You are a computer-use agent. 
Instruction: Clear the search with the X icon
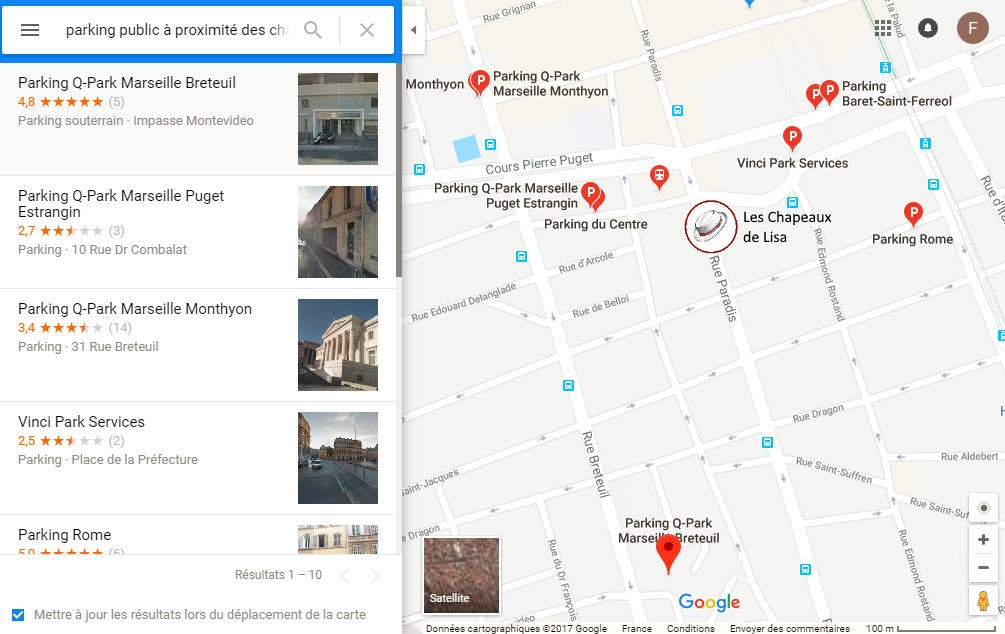(367, 30)
